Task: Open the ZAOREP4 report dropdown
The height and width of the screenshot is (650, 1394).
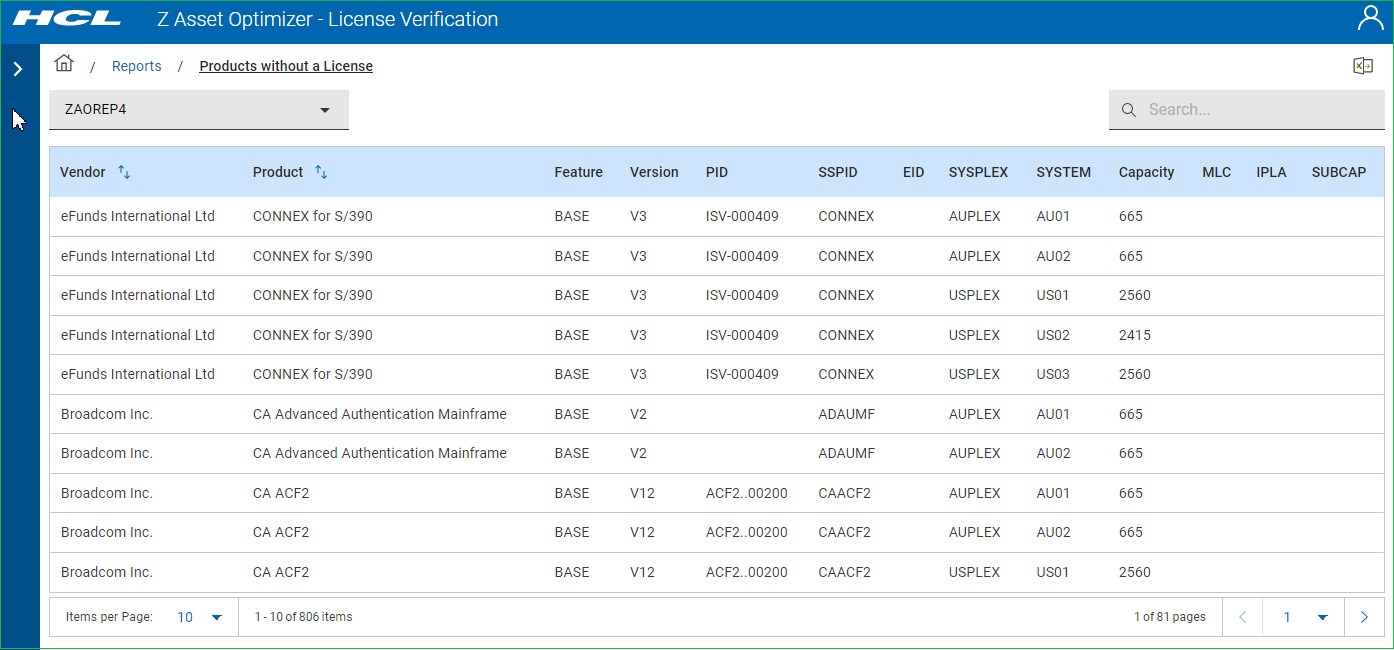Action: [x=199, y=110]
